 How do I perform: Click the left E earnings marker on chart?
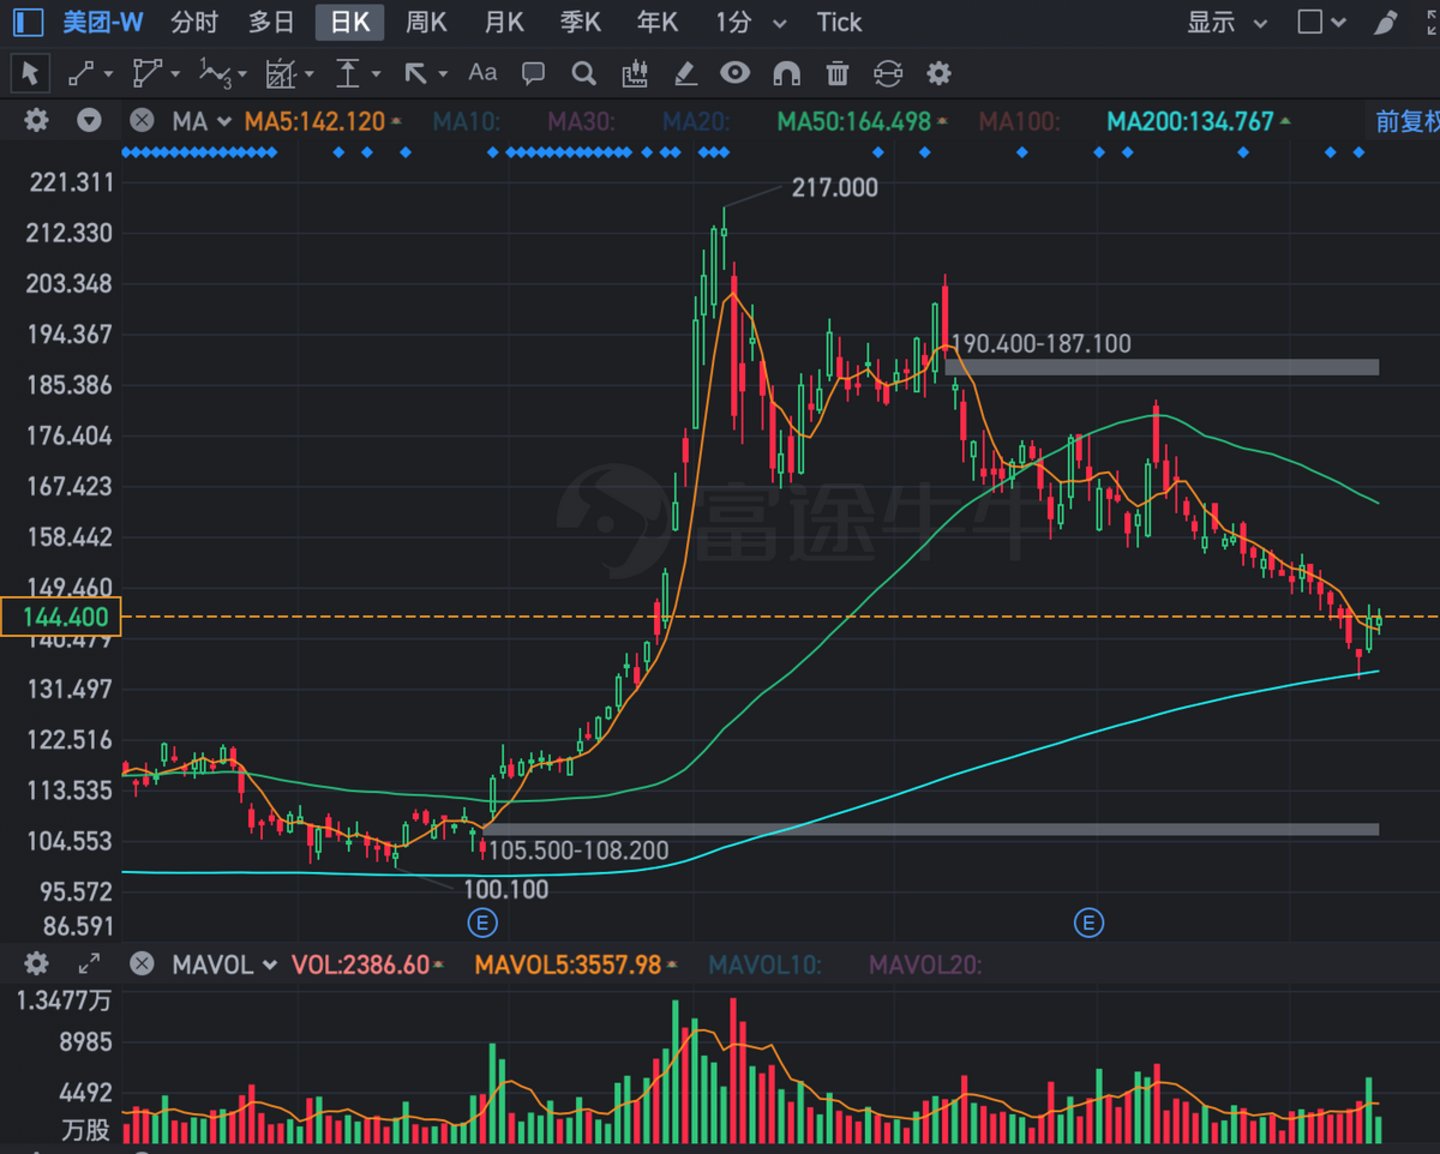(482, 923)
